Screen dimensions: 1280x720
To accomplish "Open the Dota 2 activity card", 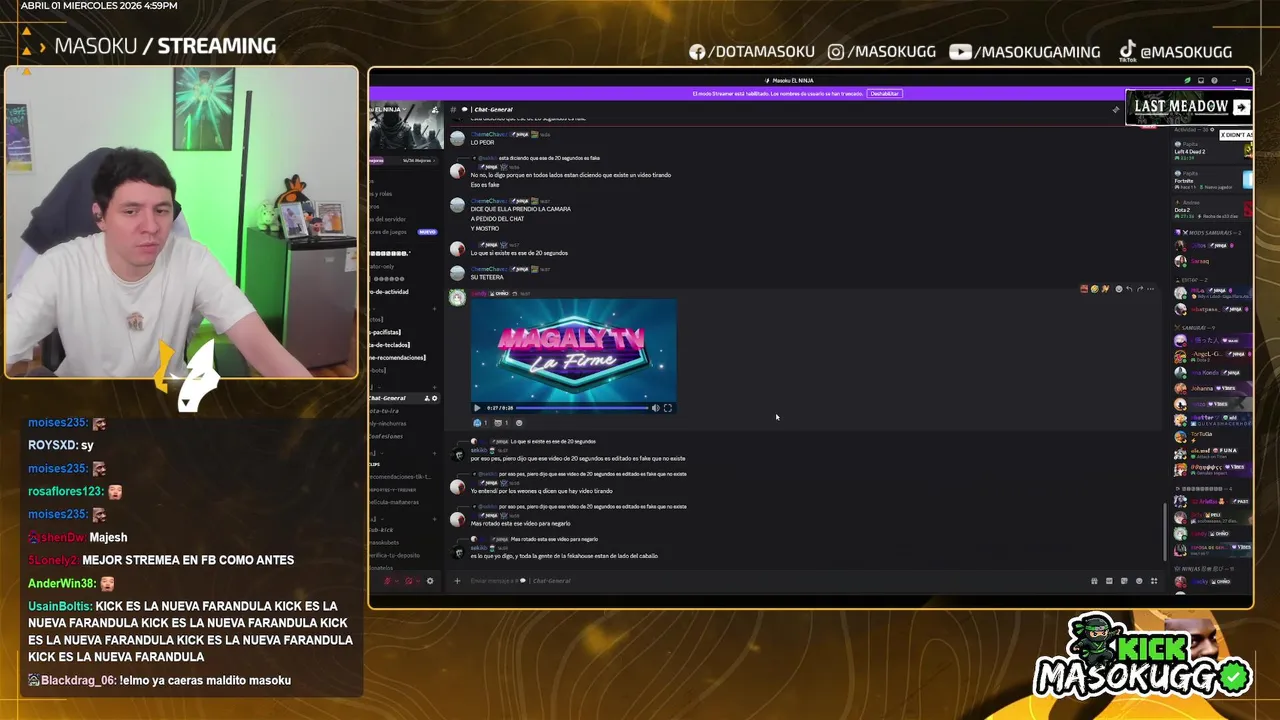I will click(x=1212, y=209).
